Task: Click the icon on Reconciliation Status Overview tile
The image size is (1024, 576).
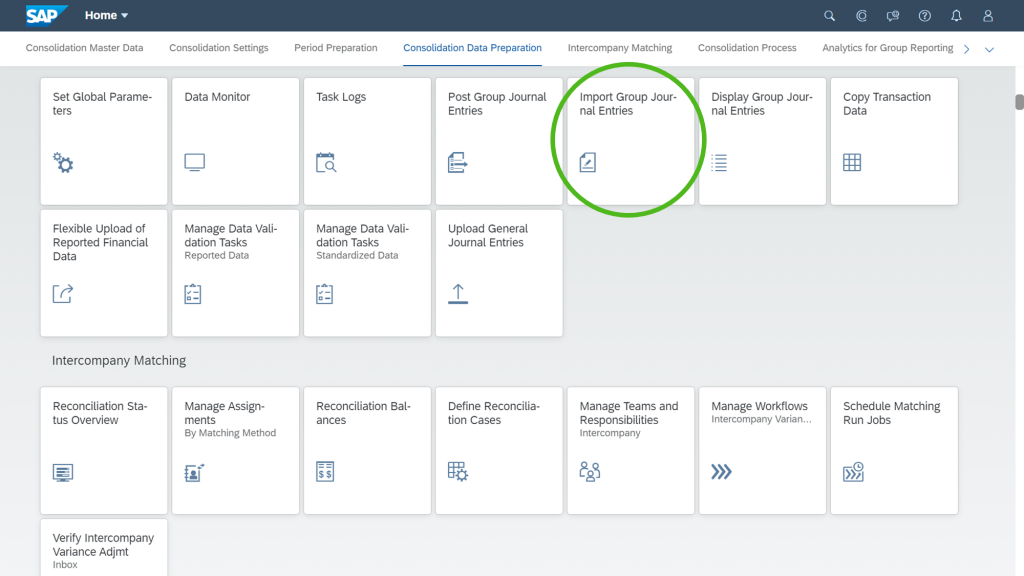Action: coord(63,472)
